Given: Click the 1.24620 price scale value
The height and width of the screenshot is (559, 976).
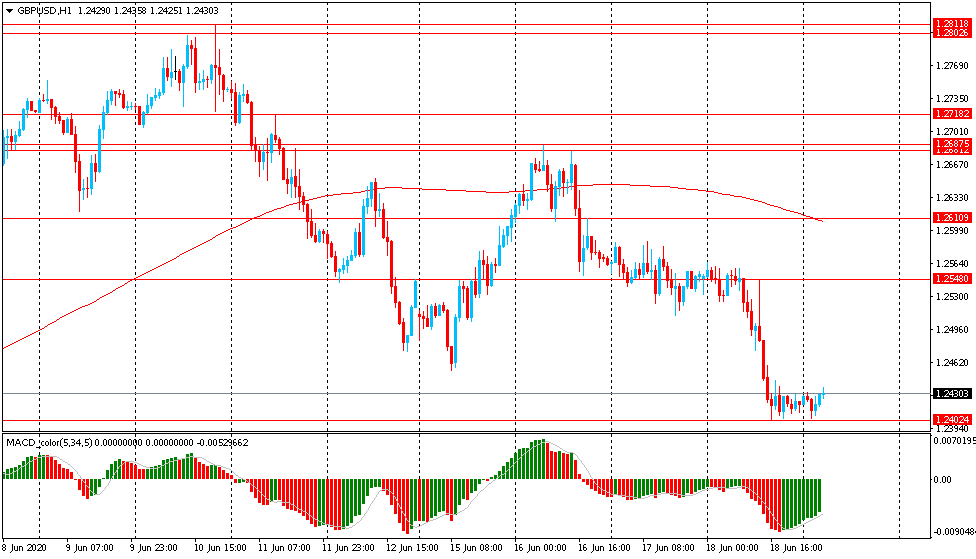Looking at the screenshot, I should point(952,363).
